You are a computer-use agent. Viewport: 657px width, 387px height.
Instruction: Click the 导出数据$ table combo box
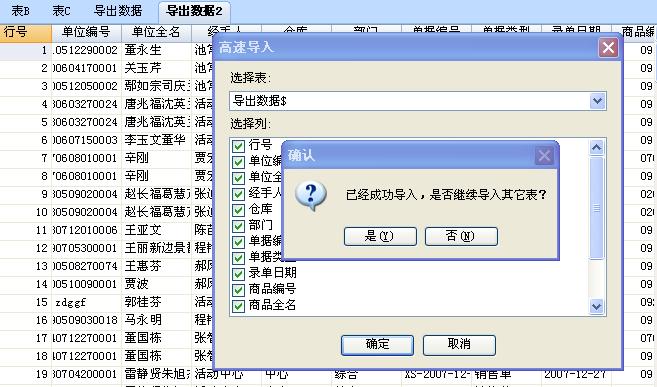click(x=417, y=101)
